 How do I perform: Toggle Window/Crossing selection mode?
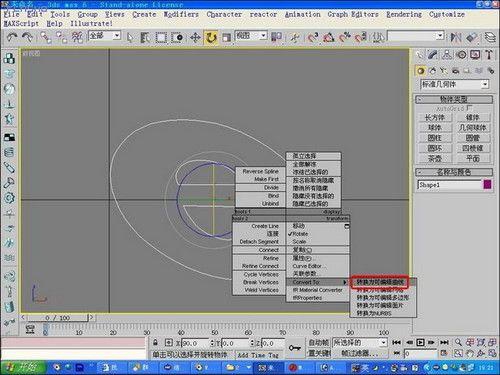pyautogui.click(x=178, y=37)
